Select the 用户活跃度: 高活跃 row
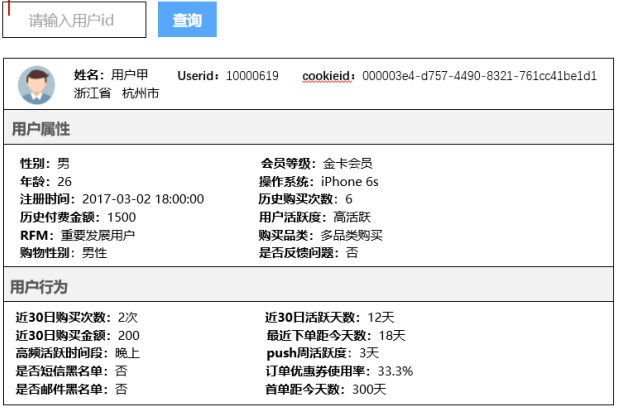The width and height of the screenshot is (617, 410). [315, 217]
